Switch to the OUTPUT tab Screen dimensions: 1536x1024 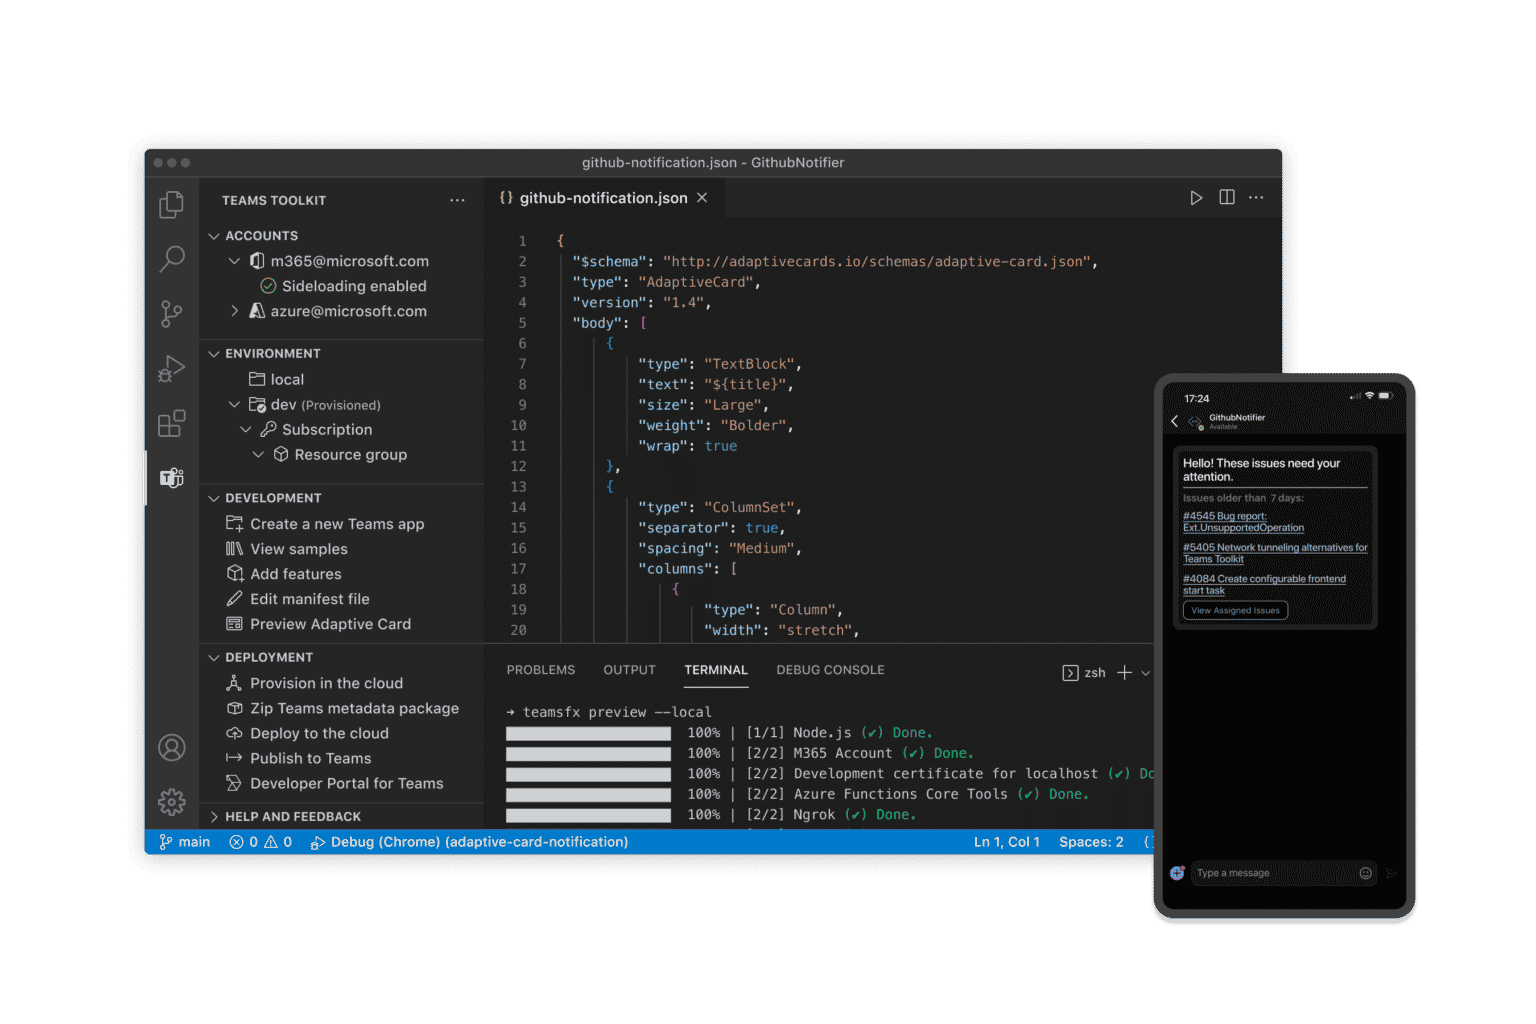pos(630,670)
